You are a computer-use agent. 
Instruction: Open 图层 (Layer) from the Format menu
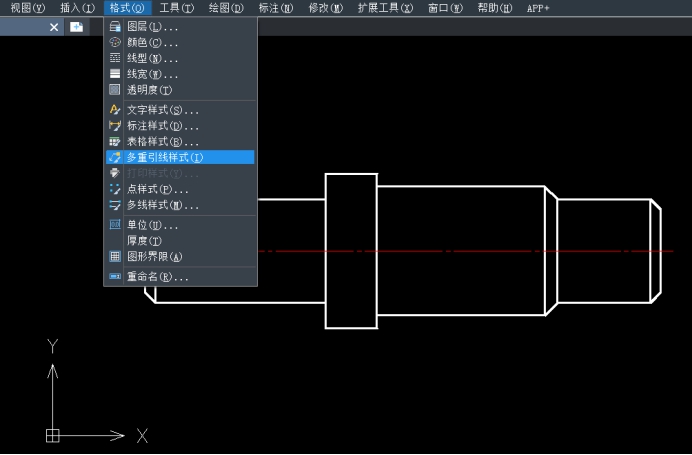click(152, 26)
